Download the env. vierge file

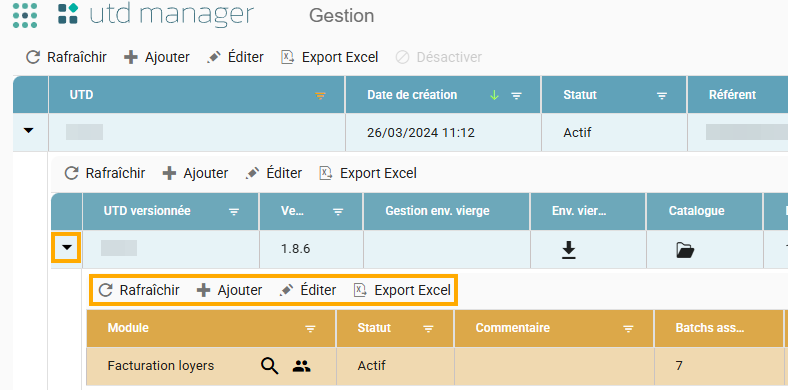tap(569, 249)
